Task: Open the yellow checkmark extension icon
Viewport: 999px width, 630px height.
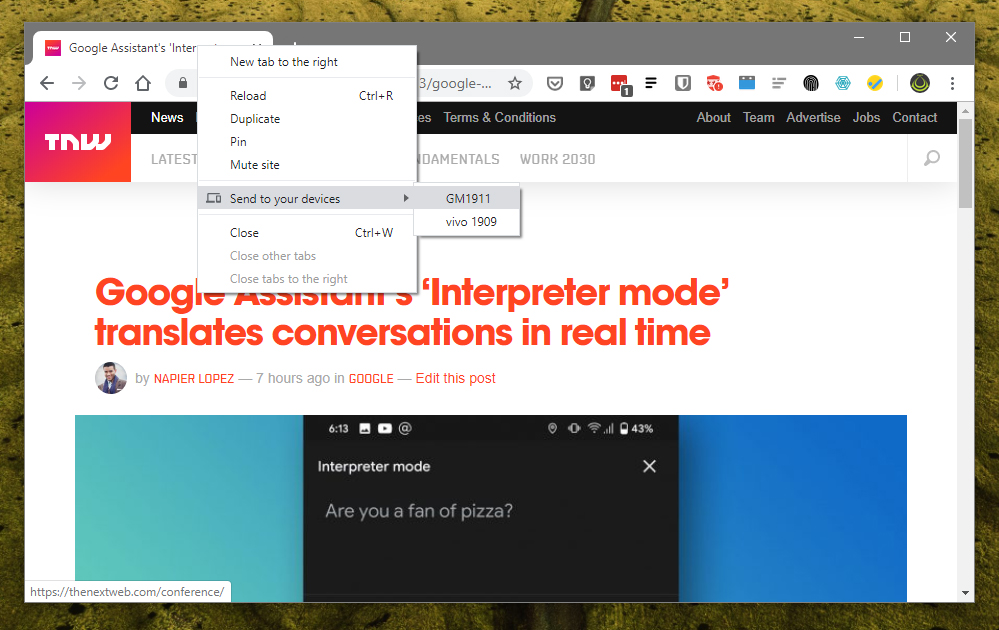Action: tap(875, 83)
